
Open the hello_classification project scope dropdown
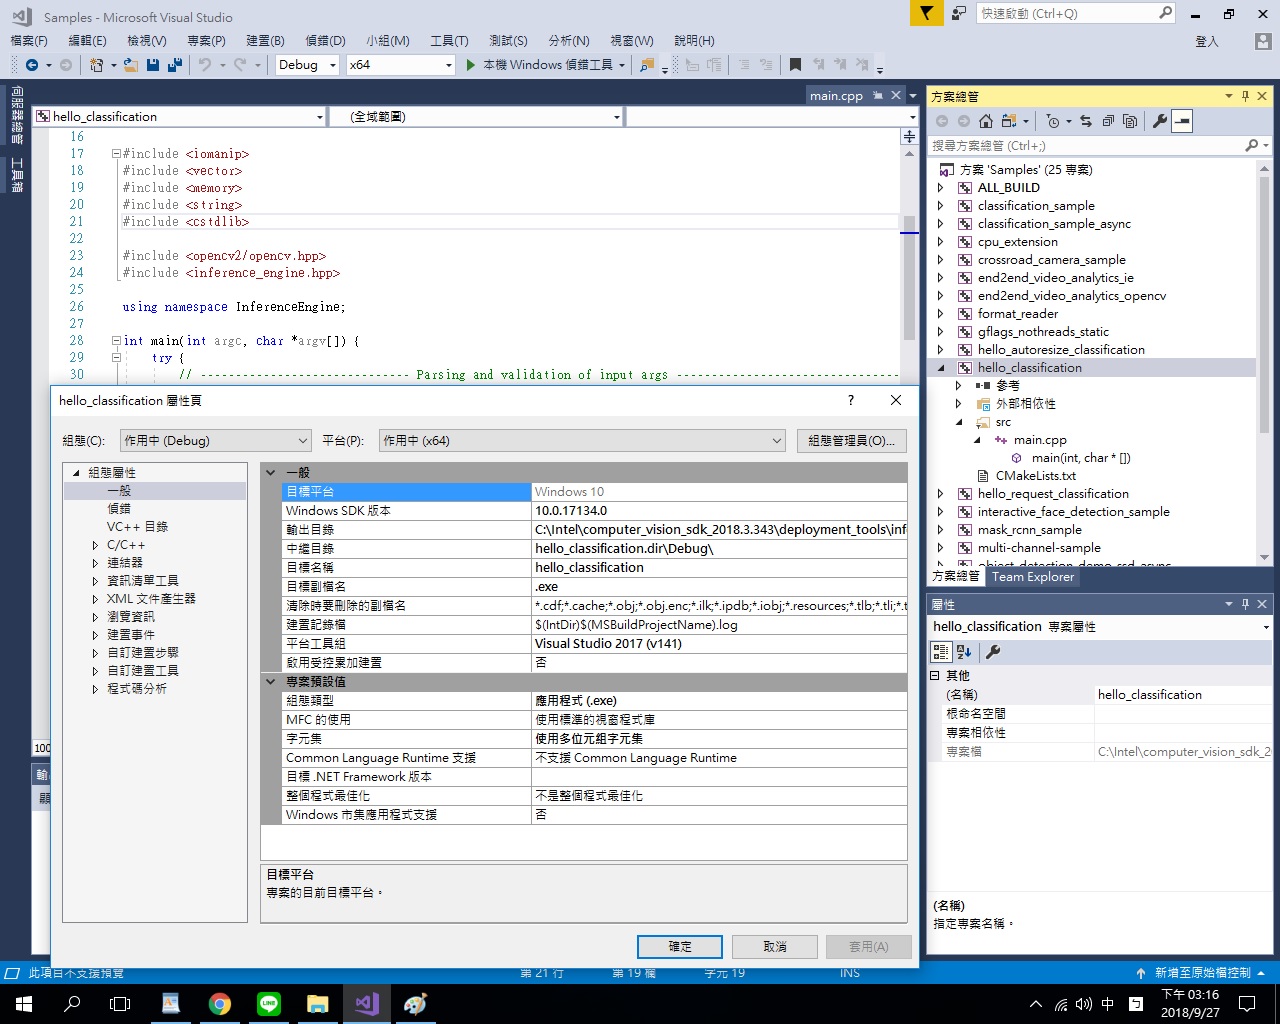click(x=180, y=117)
